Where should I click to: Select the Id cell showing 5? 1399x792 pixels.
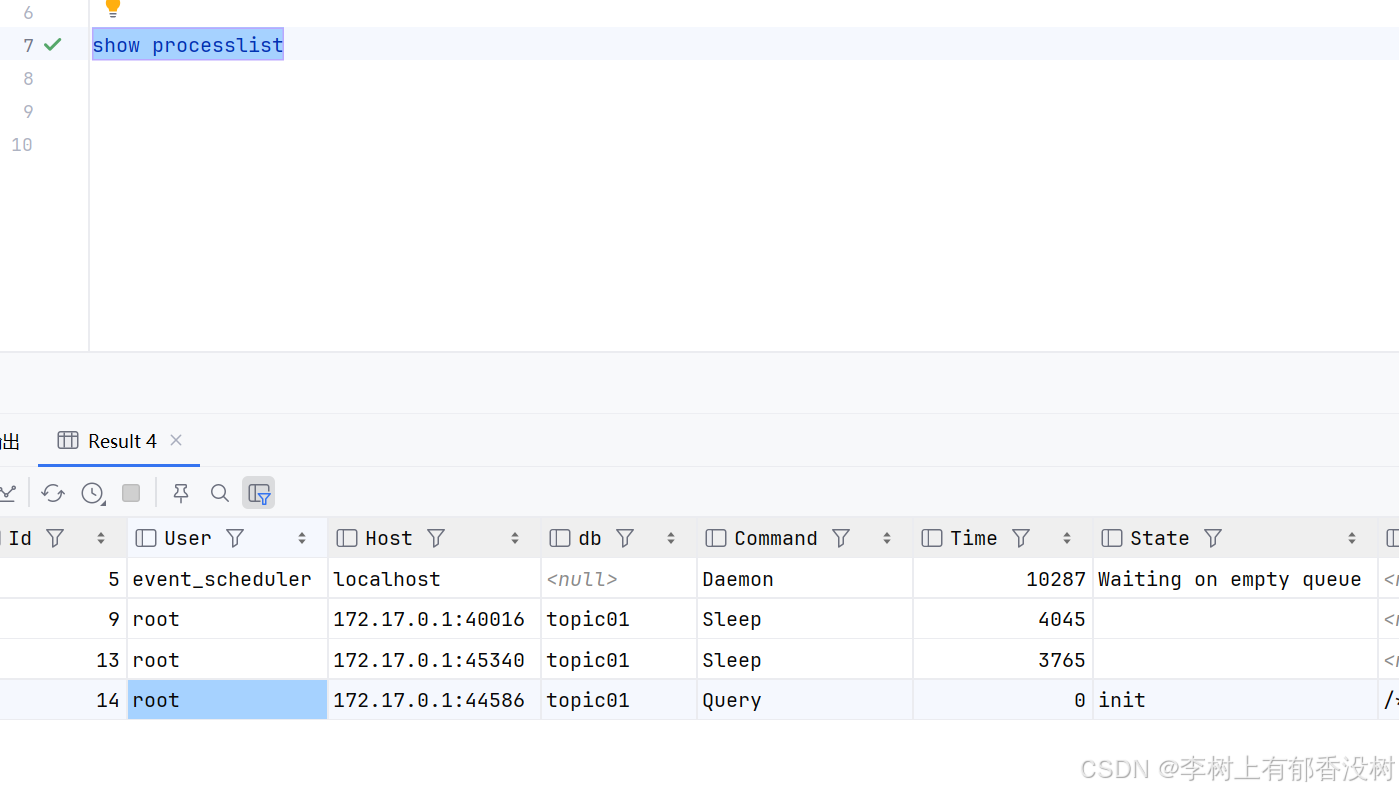[x=63, y=579]
